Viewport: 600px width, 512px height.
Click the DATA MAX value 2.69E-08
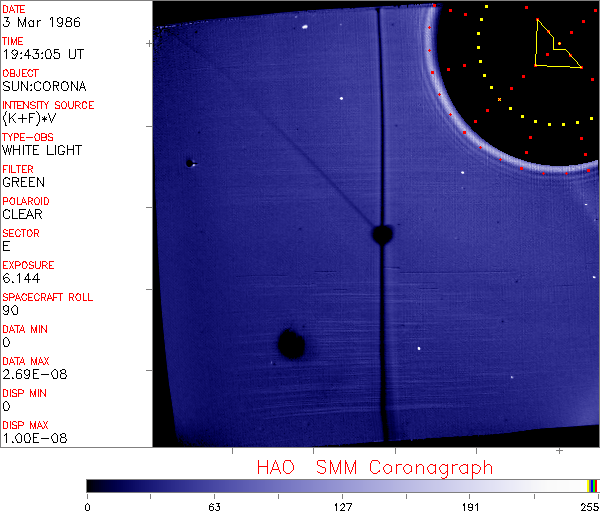pos(34,374)
